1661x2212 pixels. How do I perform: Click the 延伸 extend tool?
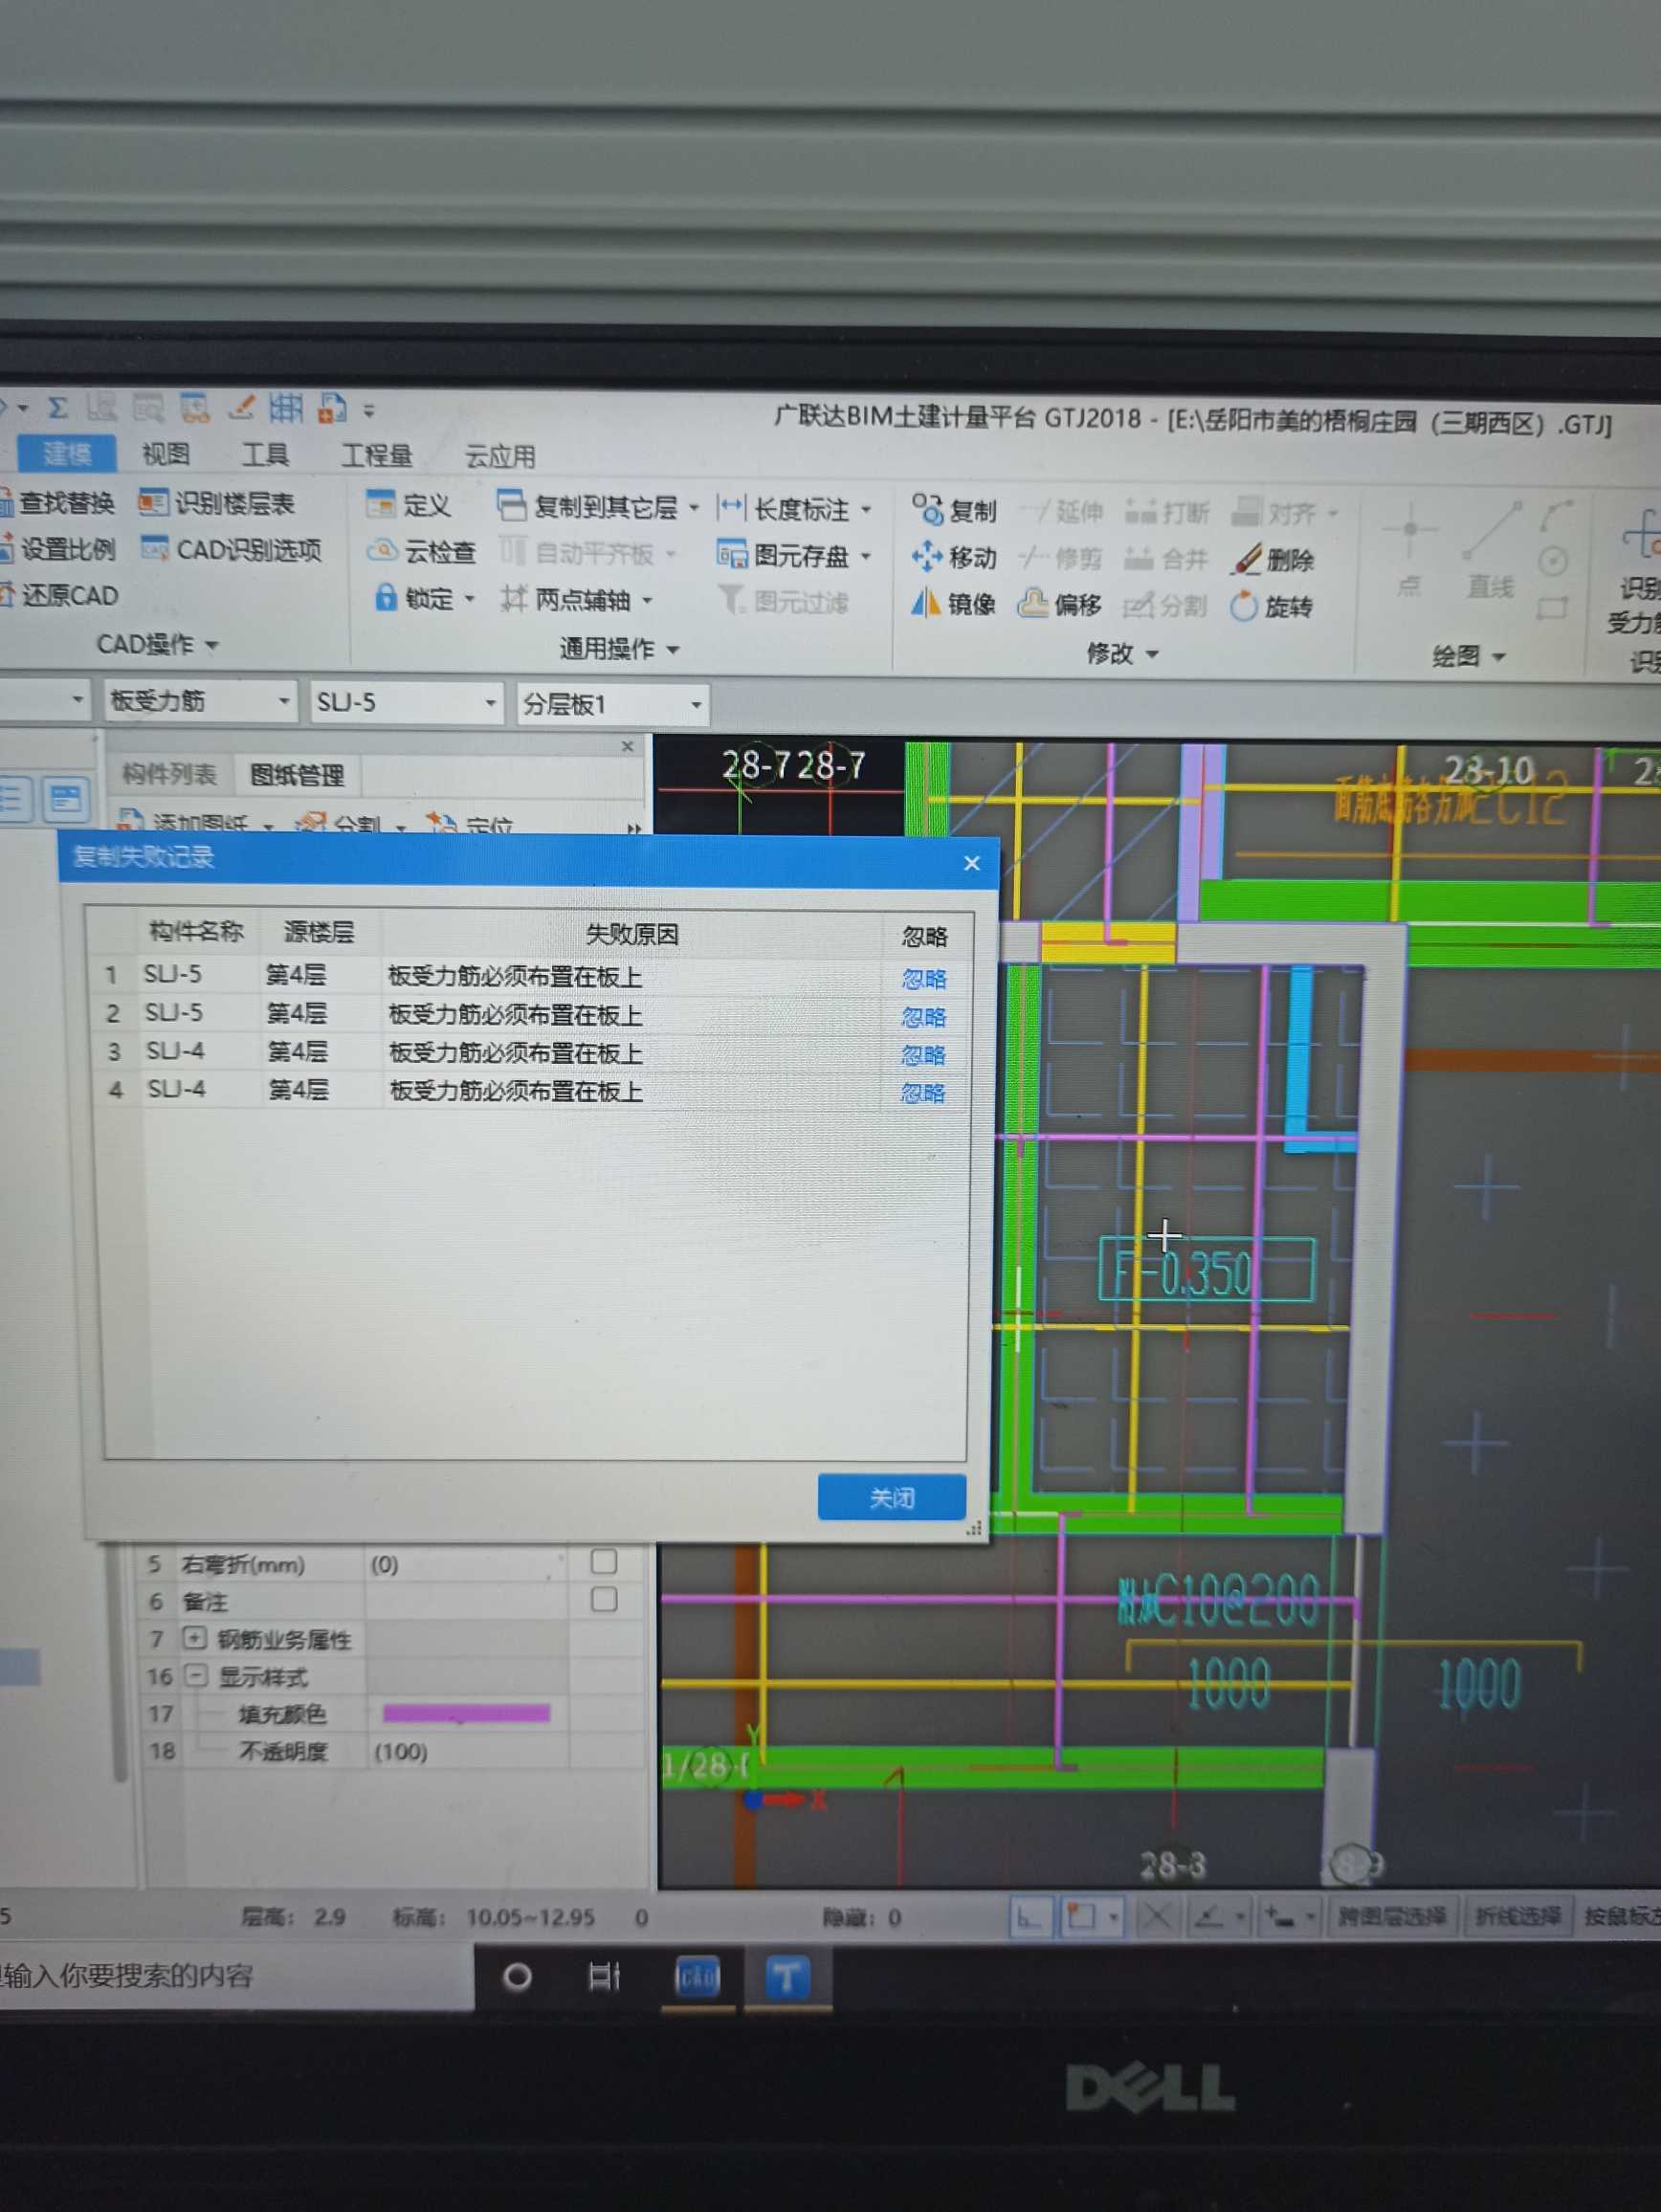click(x=1062, y=512)
